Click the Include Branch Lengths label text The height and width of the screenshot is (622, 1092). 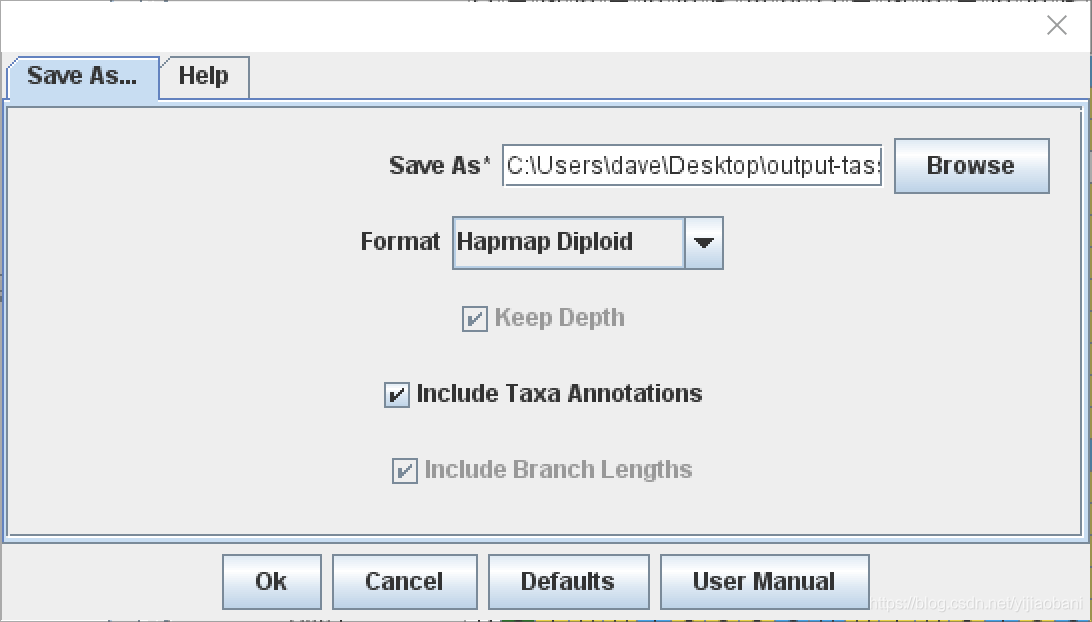click(x=558, y=470)
